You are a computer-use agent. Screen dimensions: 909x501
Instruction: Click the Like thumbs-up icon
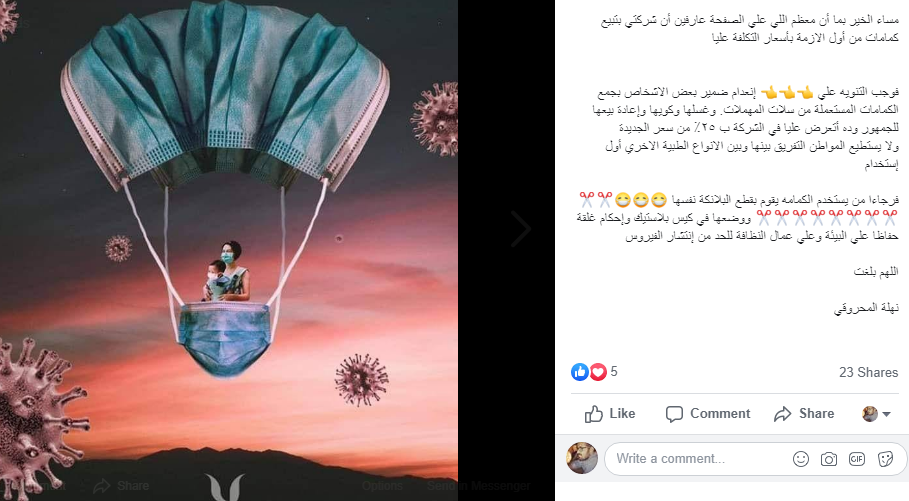[593, 414]
